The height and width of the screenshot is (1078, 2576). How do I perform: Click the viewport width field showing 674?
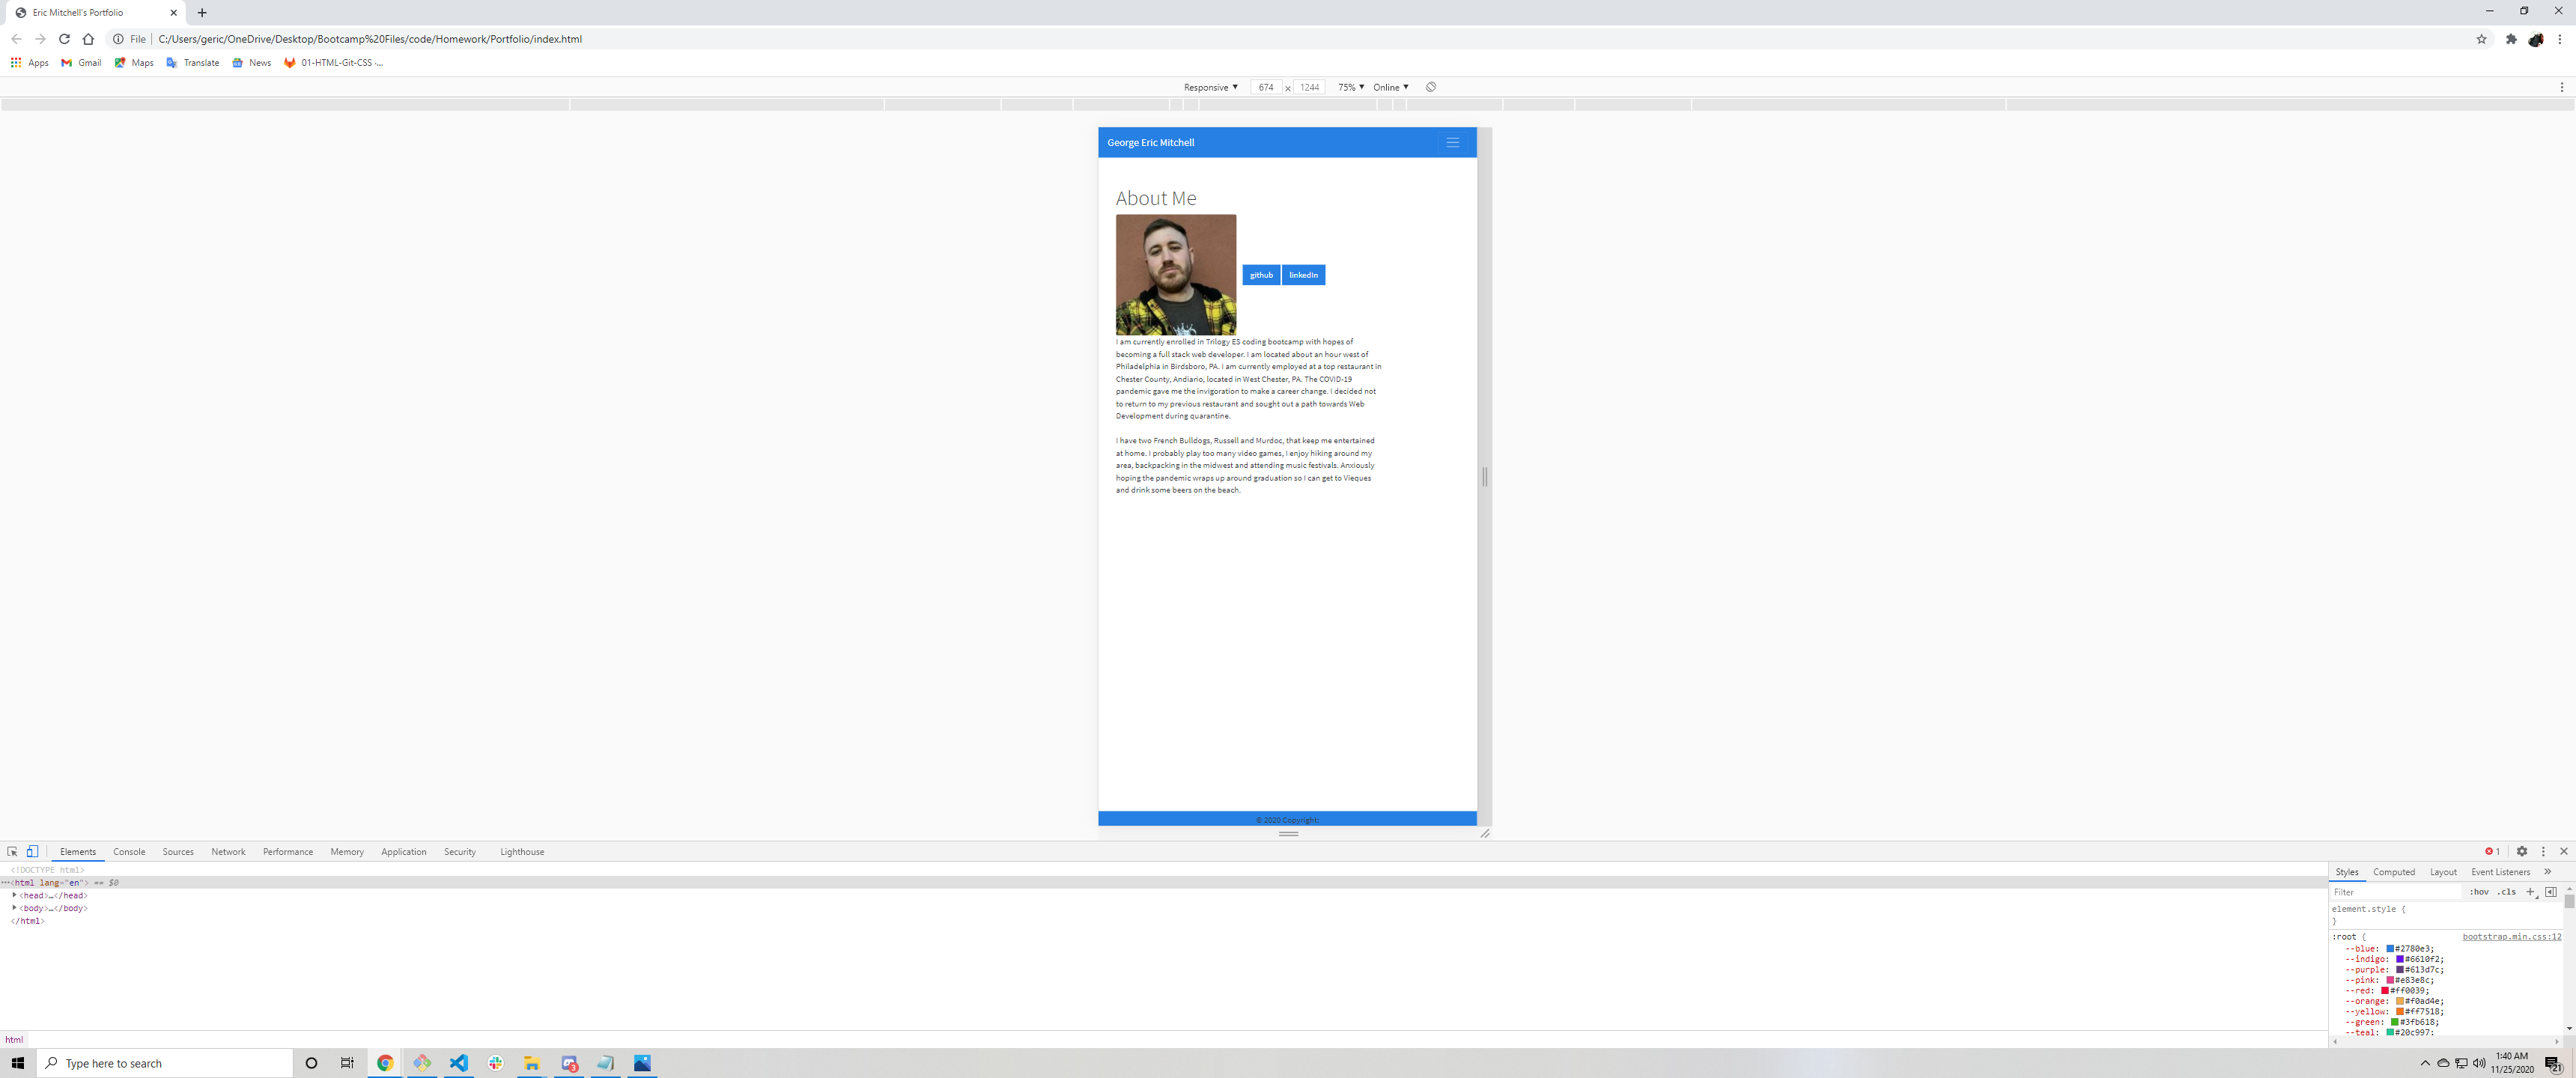1266,87
